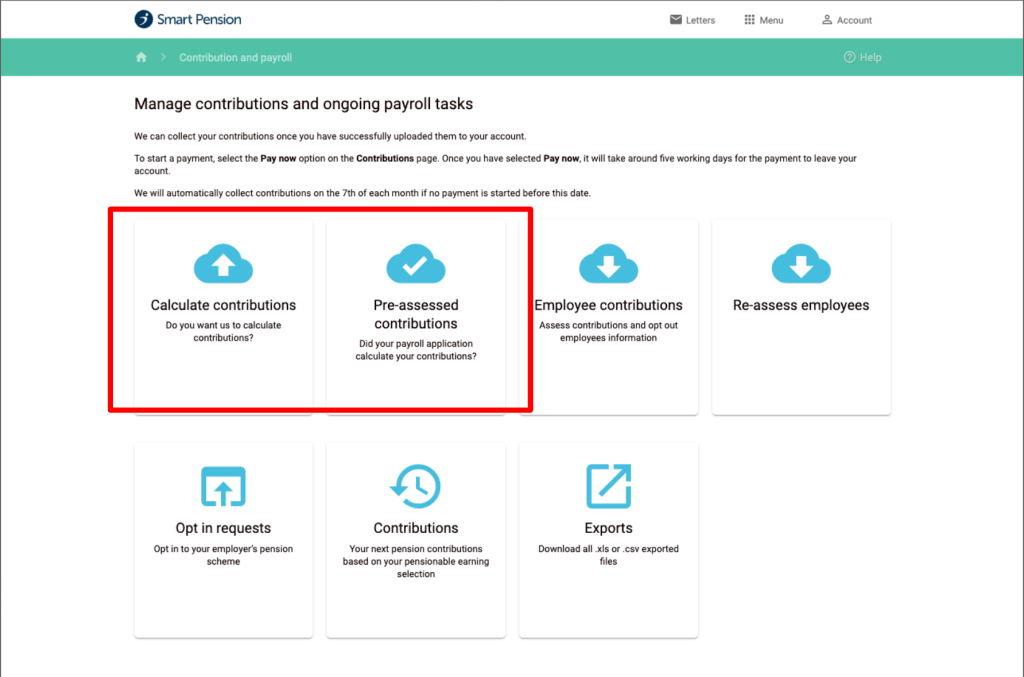Click the breadcrumb chevron separator

(163, 58)
